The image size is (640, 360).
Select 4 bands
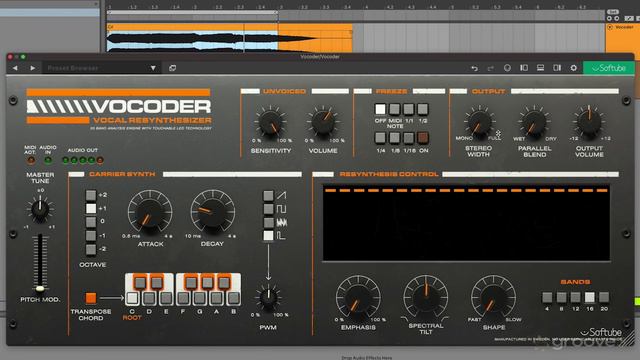coord(547,297)
